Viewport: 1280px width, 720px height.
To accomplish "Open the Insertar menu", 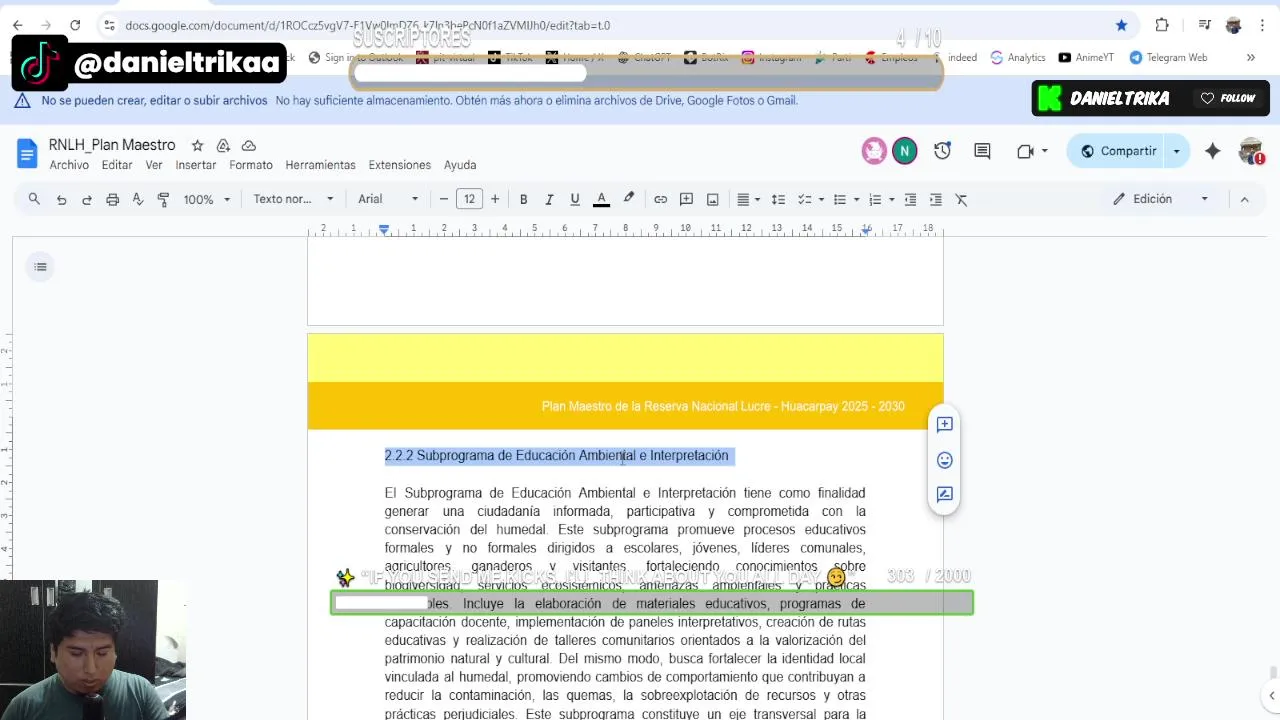I will pyautogui.click(x=196, y=165).
